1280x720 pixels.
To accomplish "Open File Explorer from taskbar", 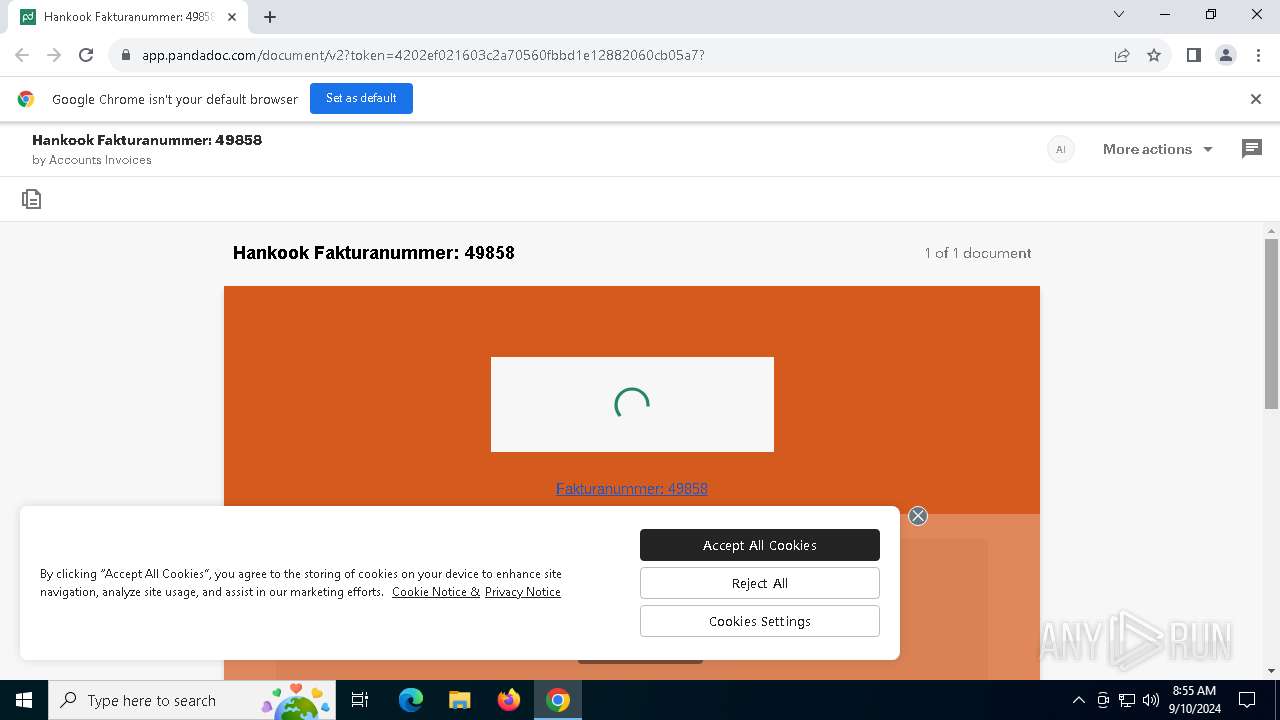I will tap(460, 700).
